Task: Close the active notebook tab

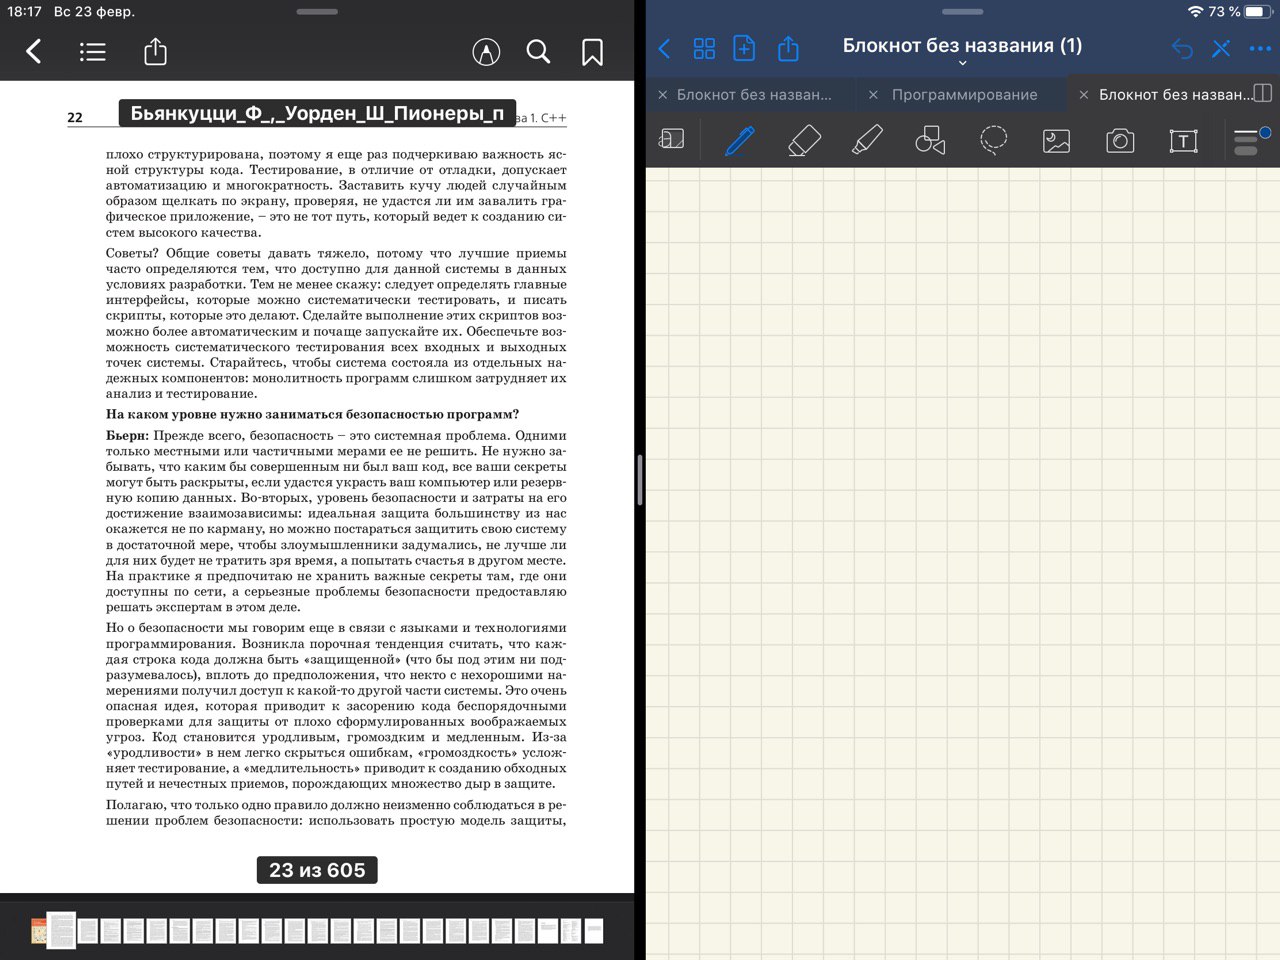Action: pyautogui.click(x=1083, y=95)
